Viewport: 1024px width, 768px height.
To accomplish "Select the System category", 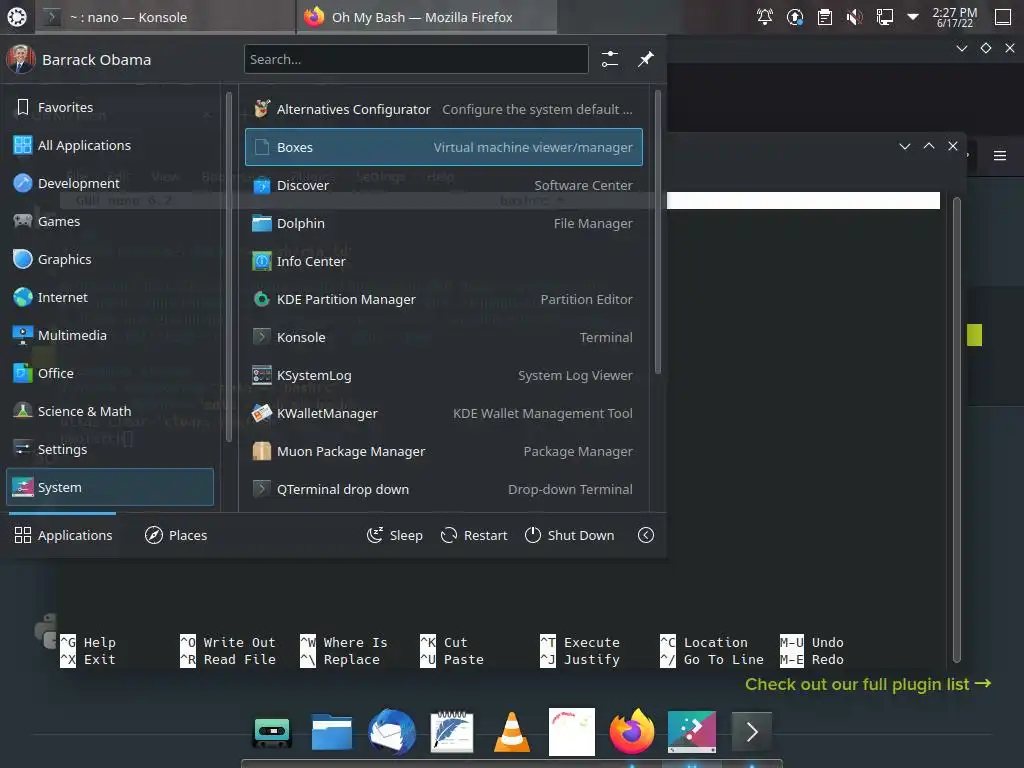I will (x=110, y=487).
